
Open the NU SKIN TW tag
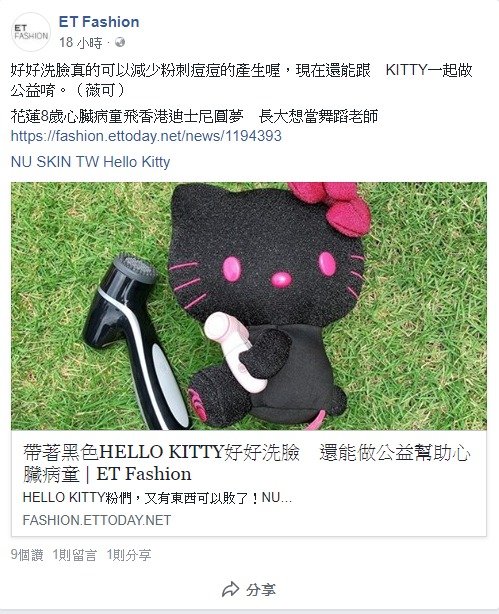coord(55,162)
